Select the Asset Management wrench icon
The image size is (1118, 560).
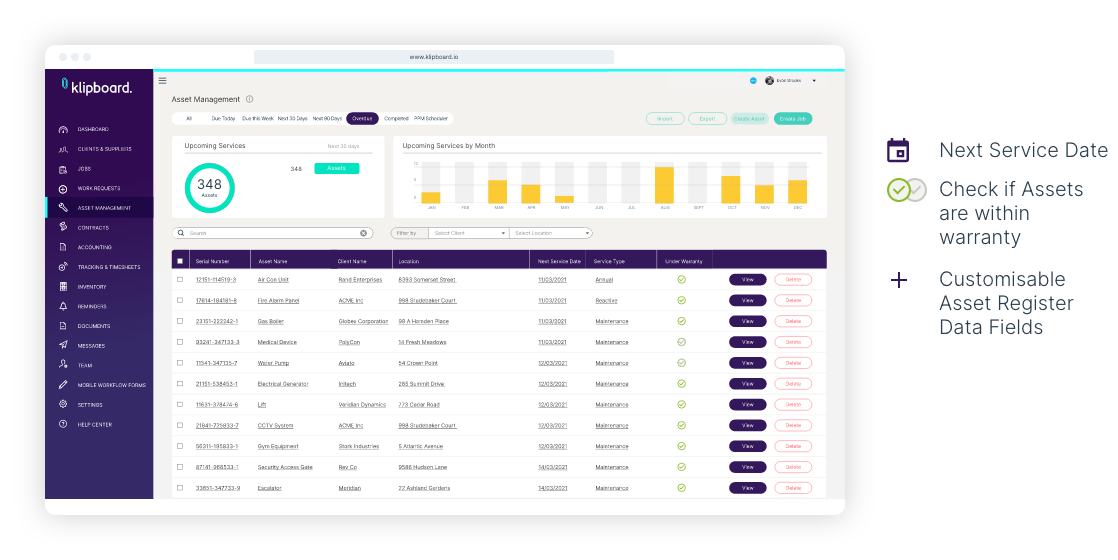[x=63, y=208]
